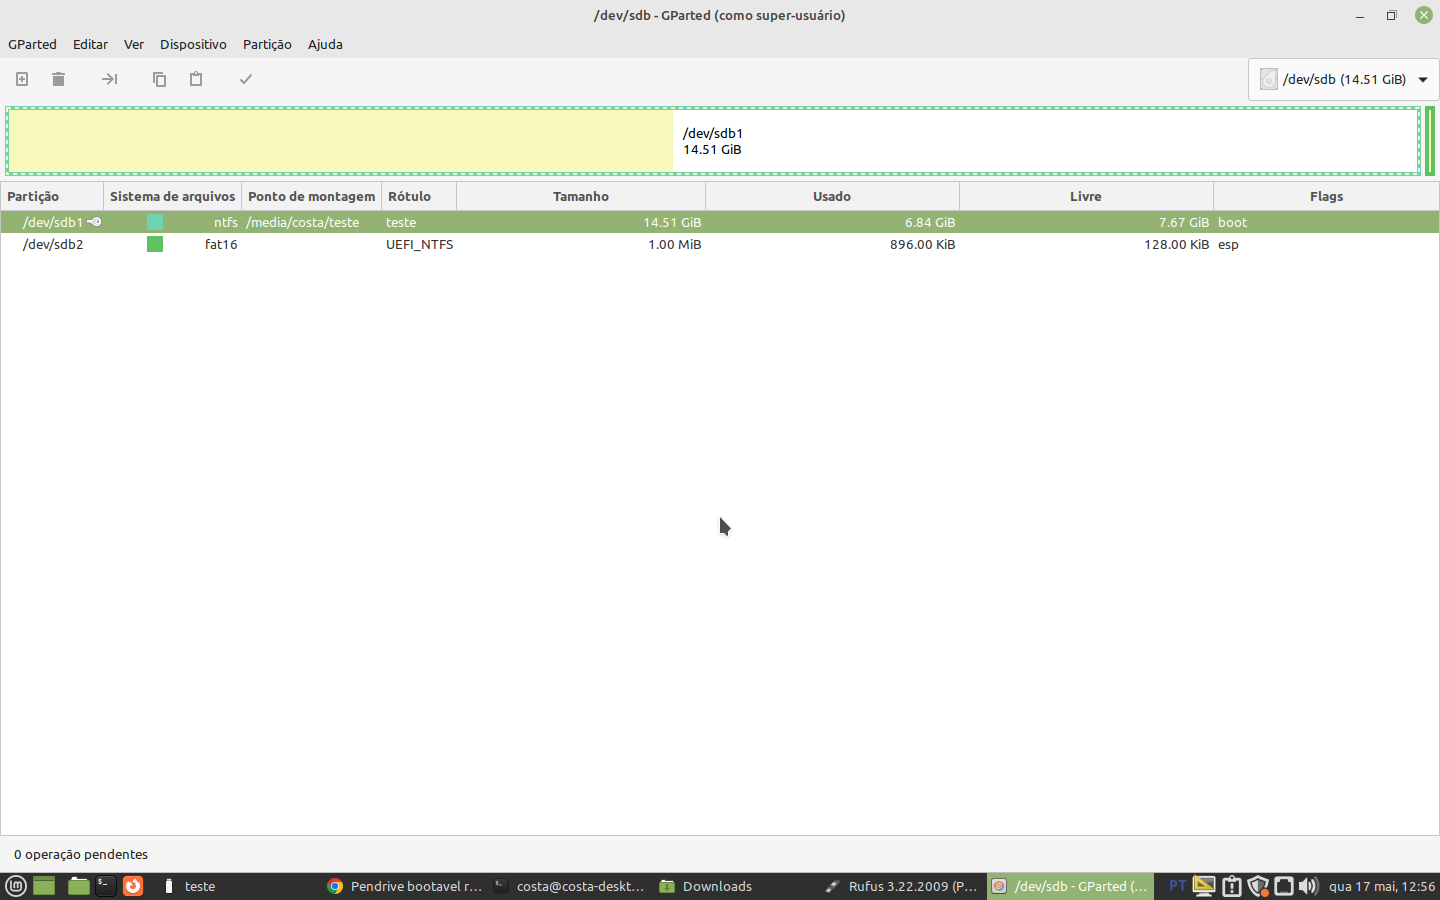Click the sound volume tray icon

[1308, 886]
